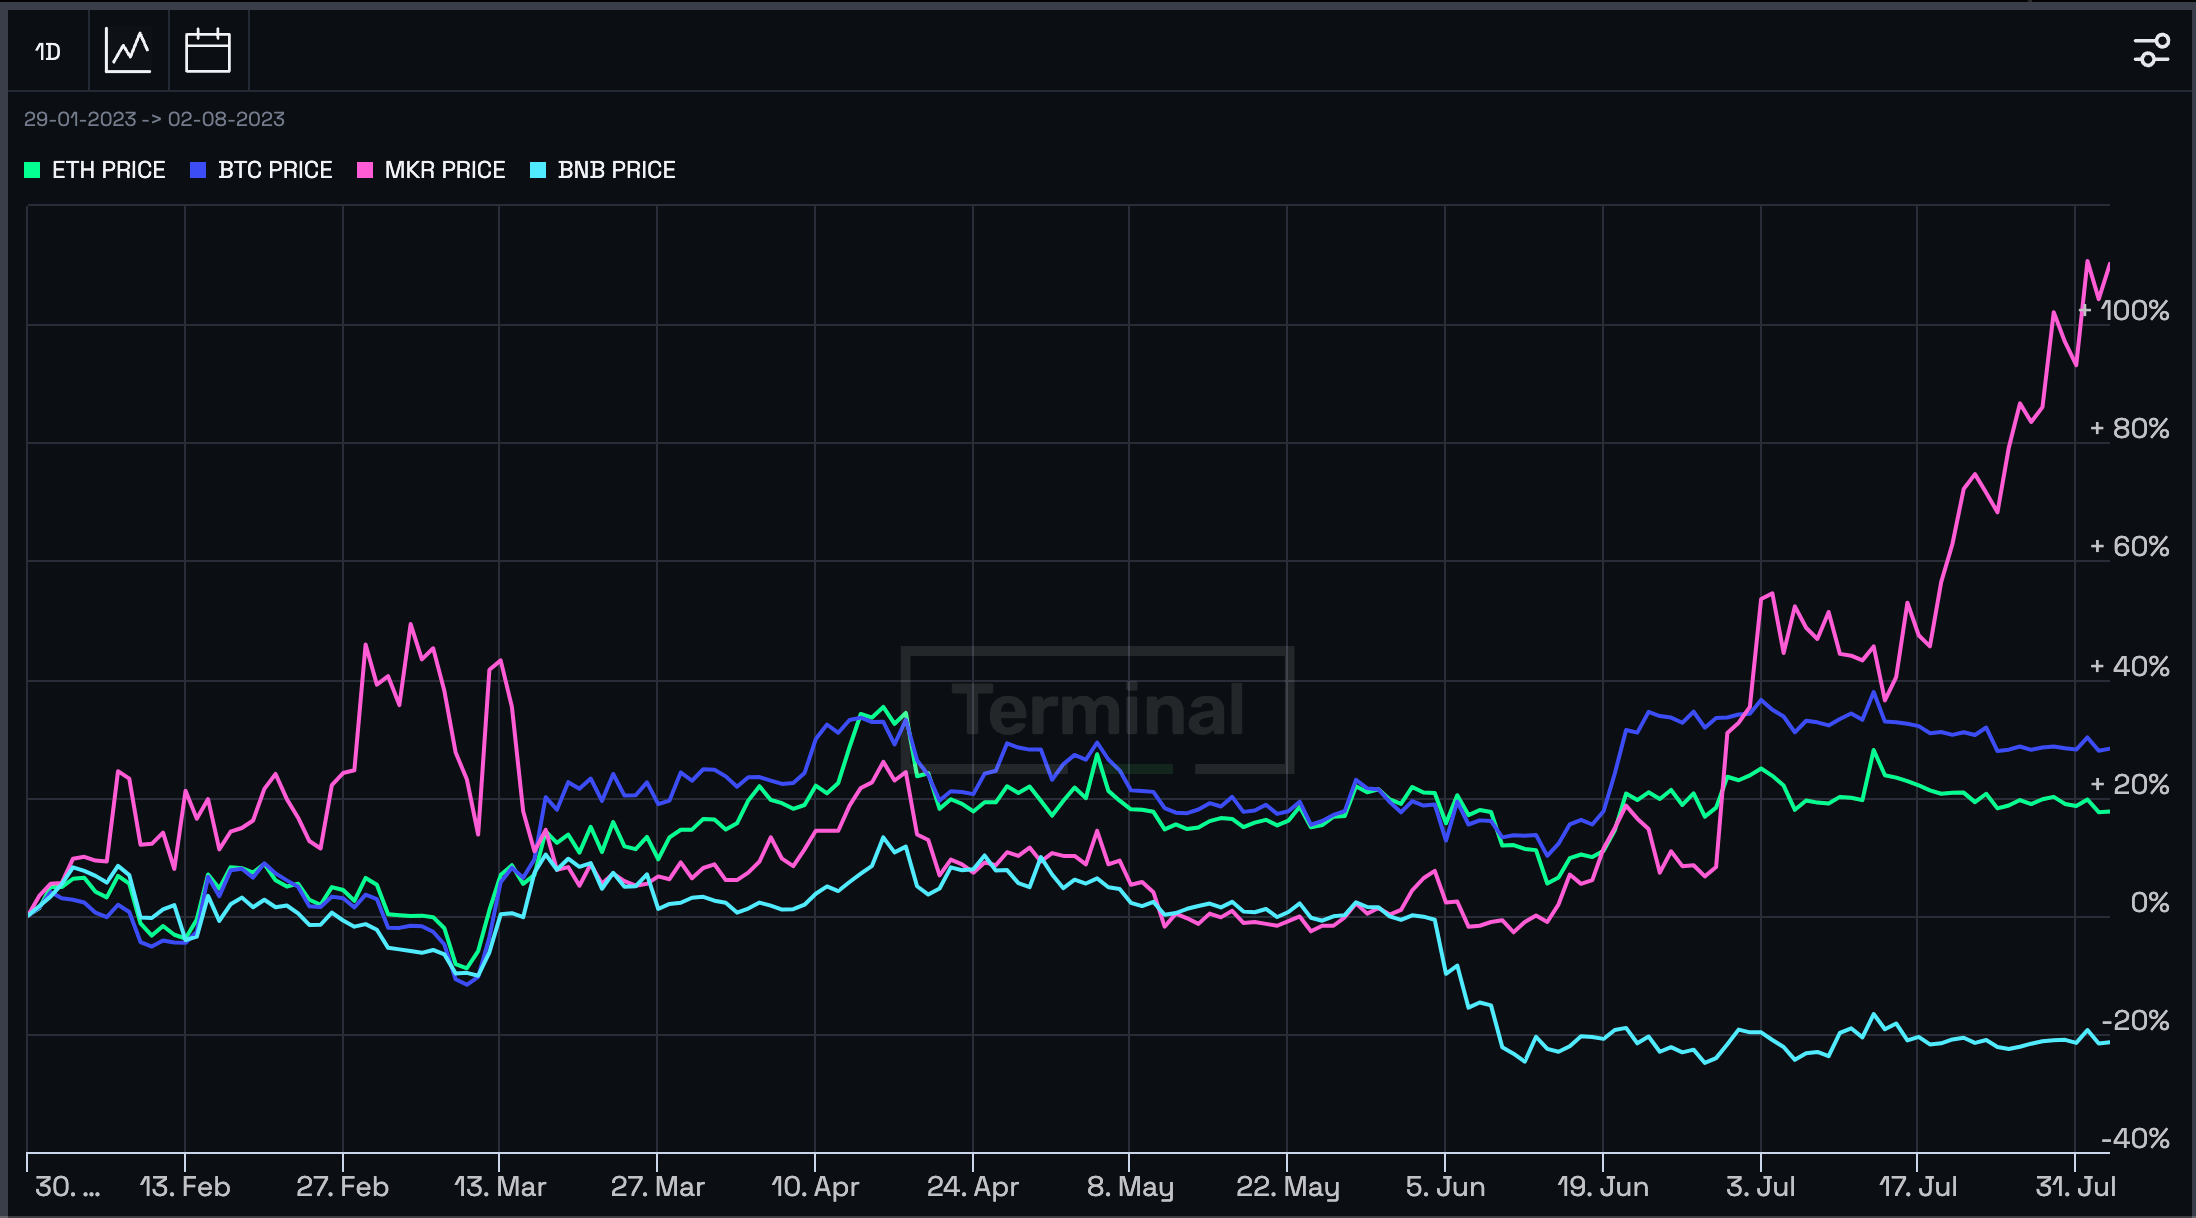Click the date range text 29-01-2023 -> 02-08-2023
Image resolution: width=2196 pixels, height=1218 pixels.
point(154,119)
